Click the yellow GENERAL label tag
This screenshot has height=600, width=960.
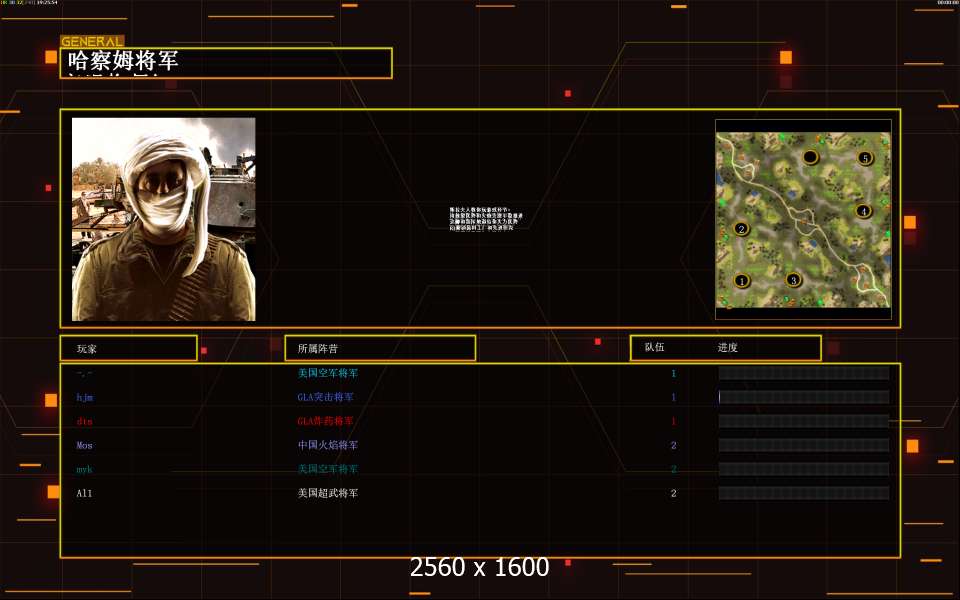click(x=92, y=42)
